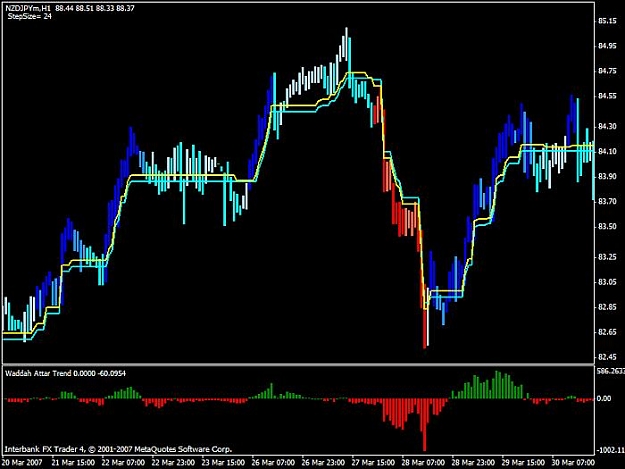Click the 84.10 price axis label
Screen dimensions: 625x469
pyautogui.click(x=607, y=151)
